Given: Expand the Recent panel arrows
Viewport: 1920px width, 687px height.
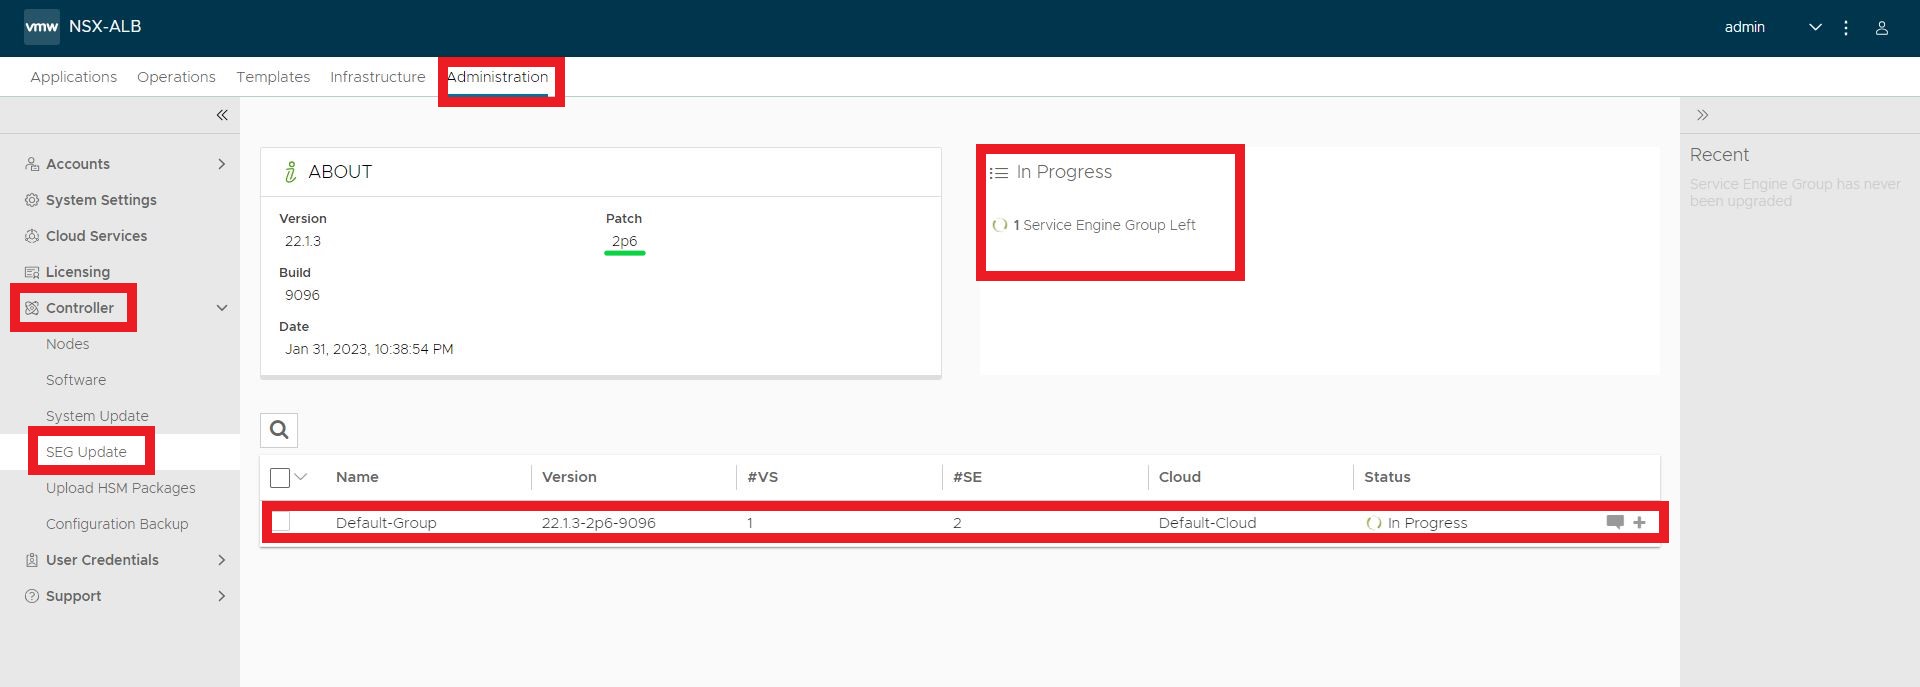Looking at the screenshot, I should [1702, 115].
